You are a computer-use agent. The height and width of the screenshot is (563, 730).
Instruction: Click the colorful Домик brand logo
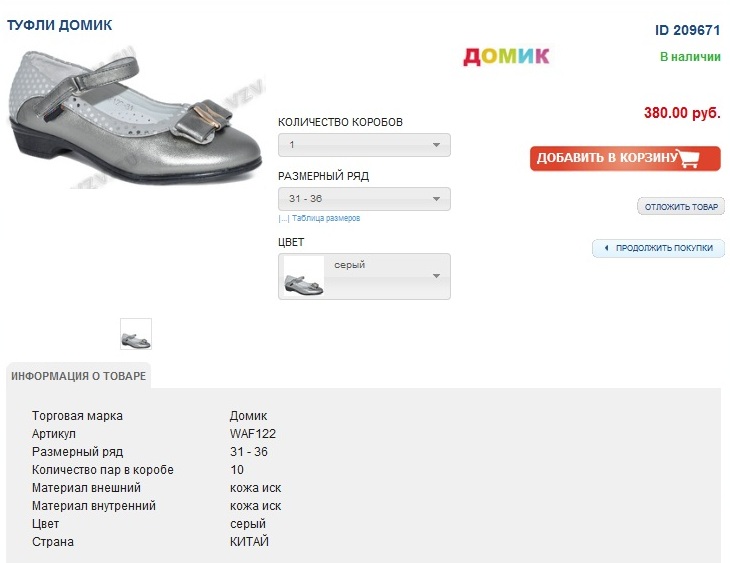pyautogui.click(x=506, y=56)
